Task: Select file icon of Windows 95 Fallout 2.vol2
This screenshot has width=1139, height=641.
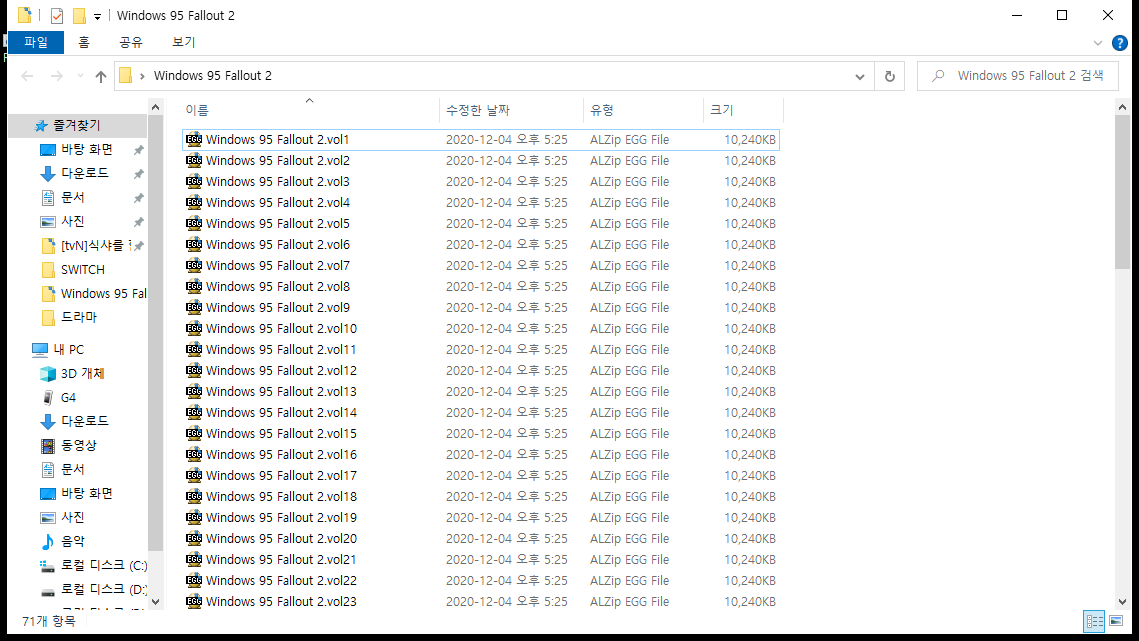Action: (x=194, y=161)
